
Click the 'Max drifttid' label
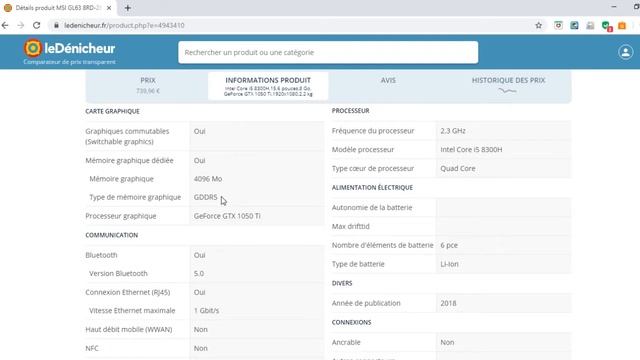pos(350,226)
